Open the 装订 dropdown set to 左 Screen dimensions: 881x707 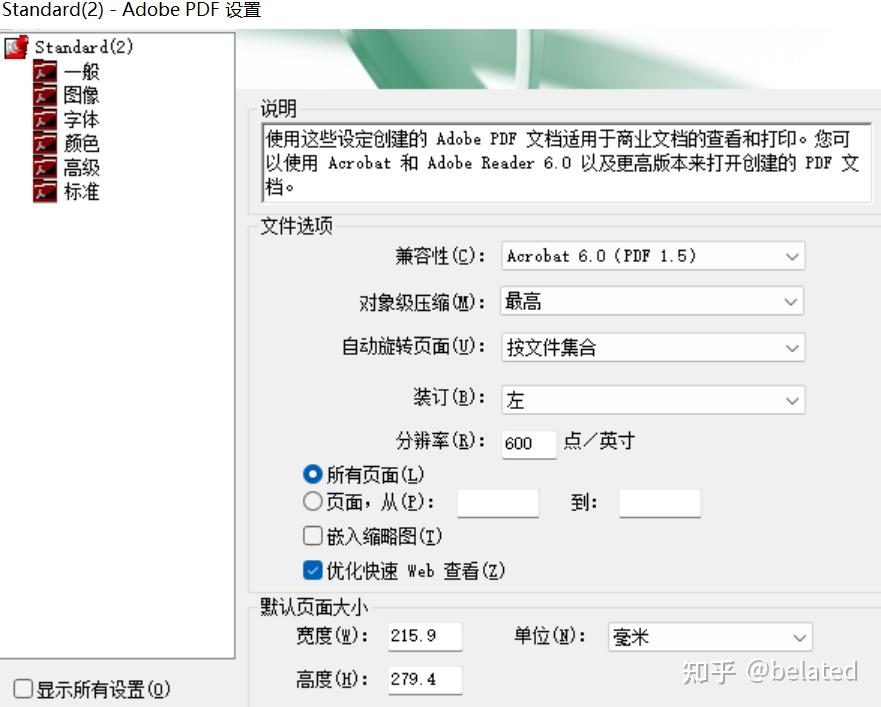(x=651, y=399)
